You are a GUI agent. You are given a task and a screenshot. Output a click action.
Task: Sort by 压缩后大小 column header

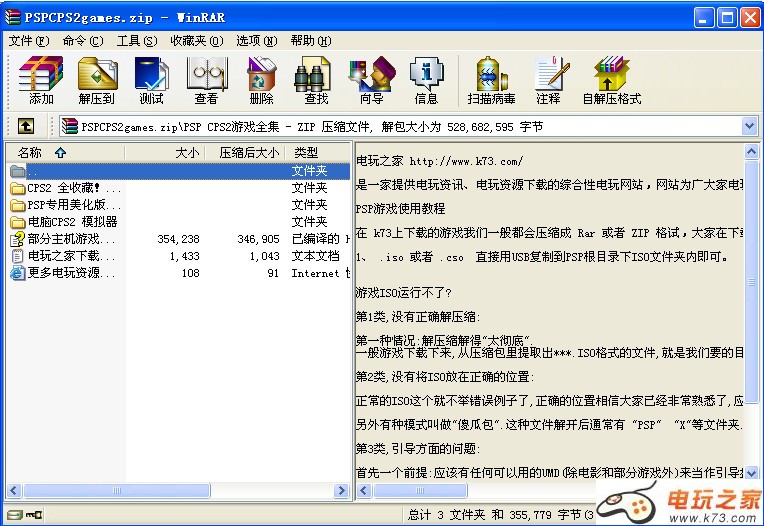(248, 153)
